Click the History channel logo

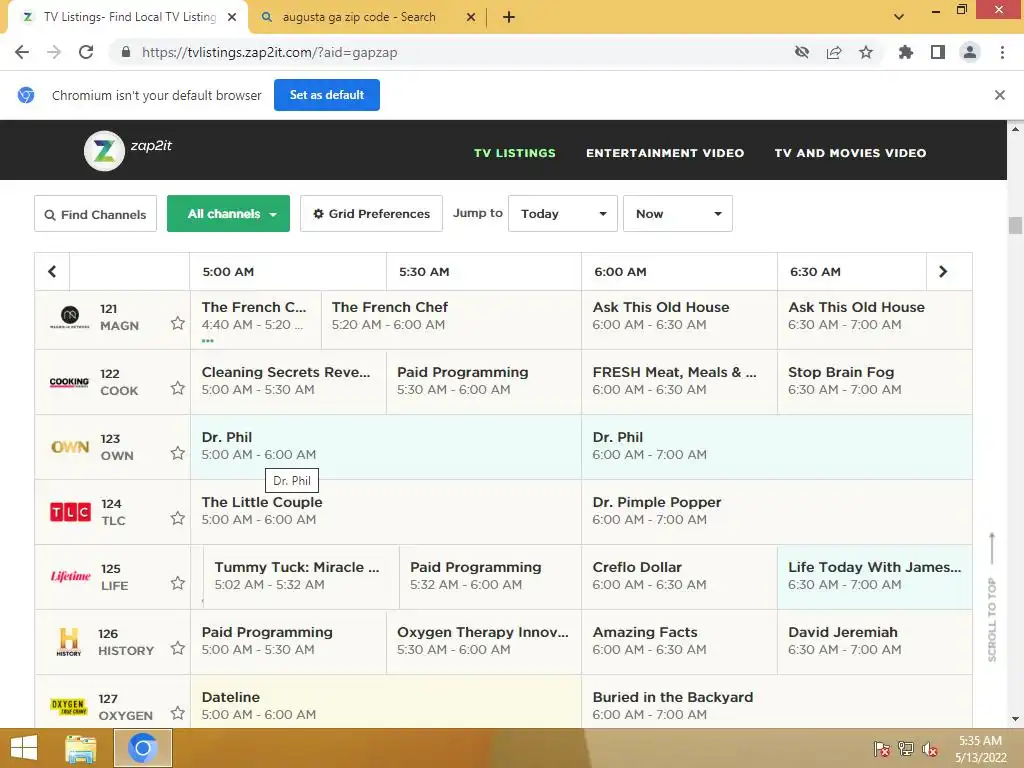69,642
